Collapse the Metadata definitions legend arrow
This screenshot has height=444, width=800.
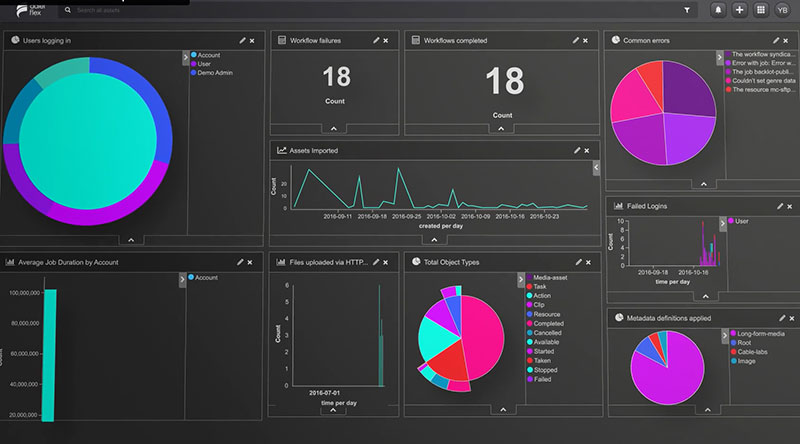[x=724, y=336]
